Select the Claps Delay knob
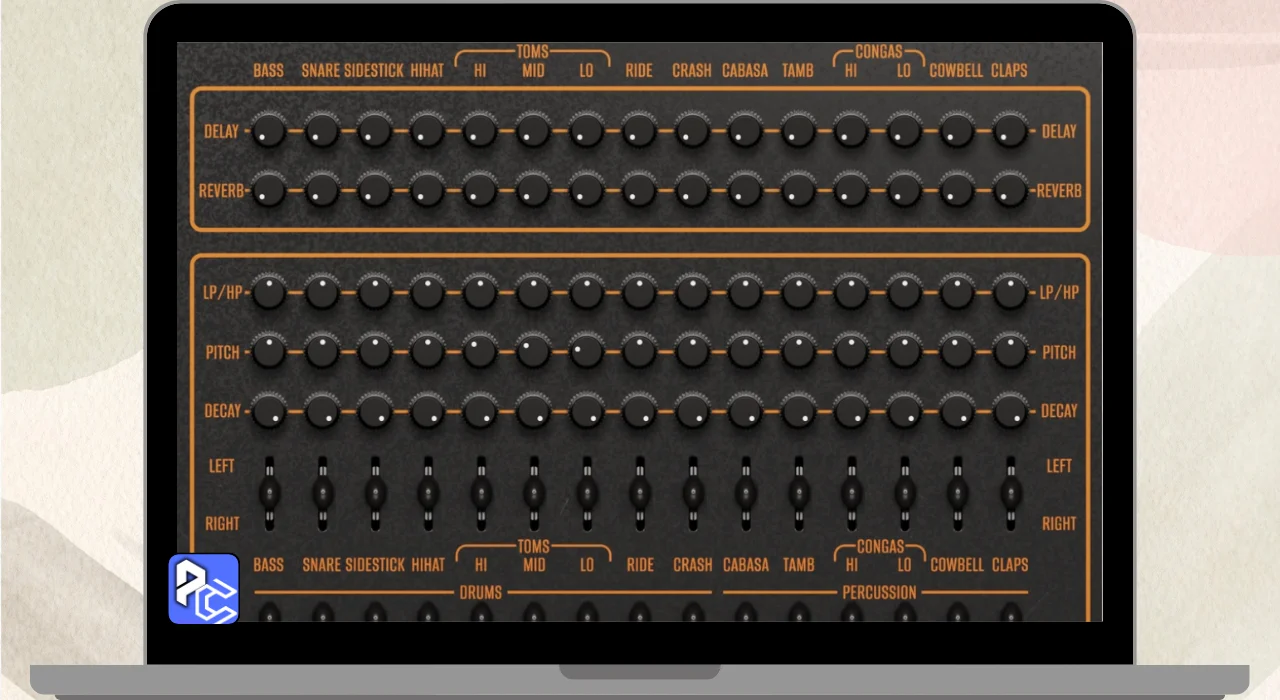Image resolution: width=1280 pixels, height=700 pixels. tap(1010, 131)
